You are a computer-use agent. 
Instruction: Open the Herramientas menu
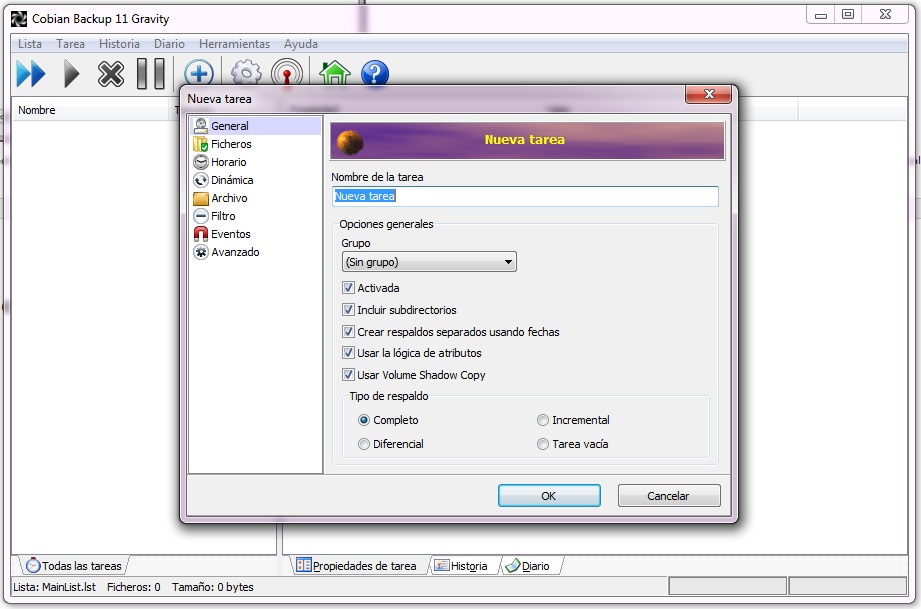(x=234, y=44)
